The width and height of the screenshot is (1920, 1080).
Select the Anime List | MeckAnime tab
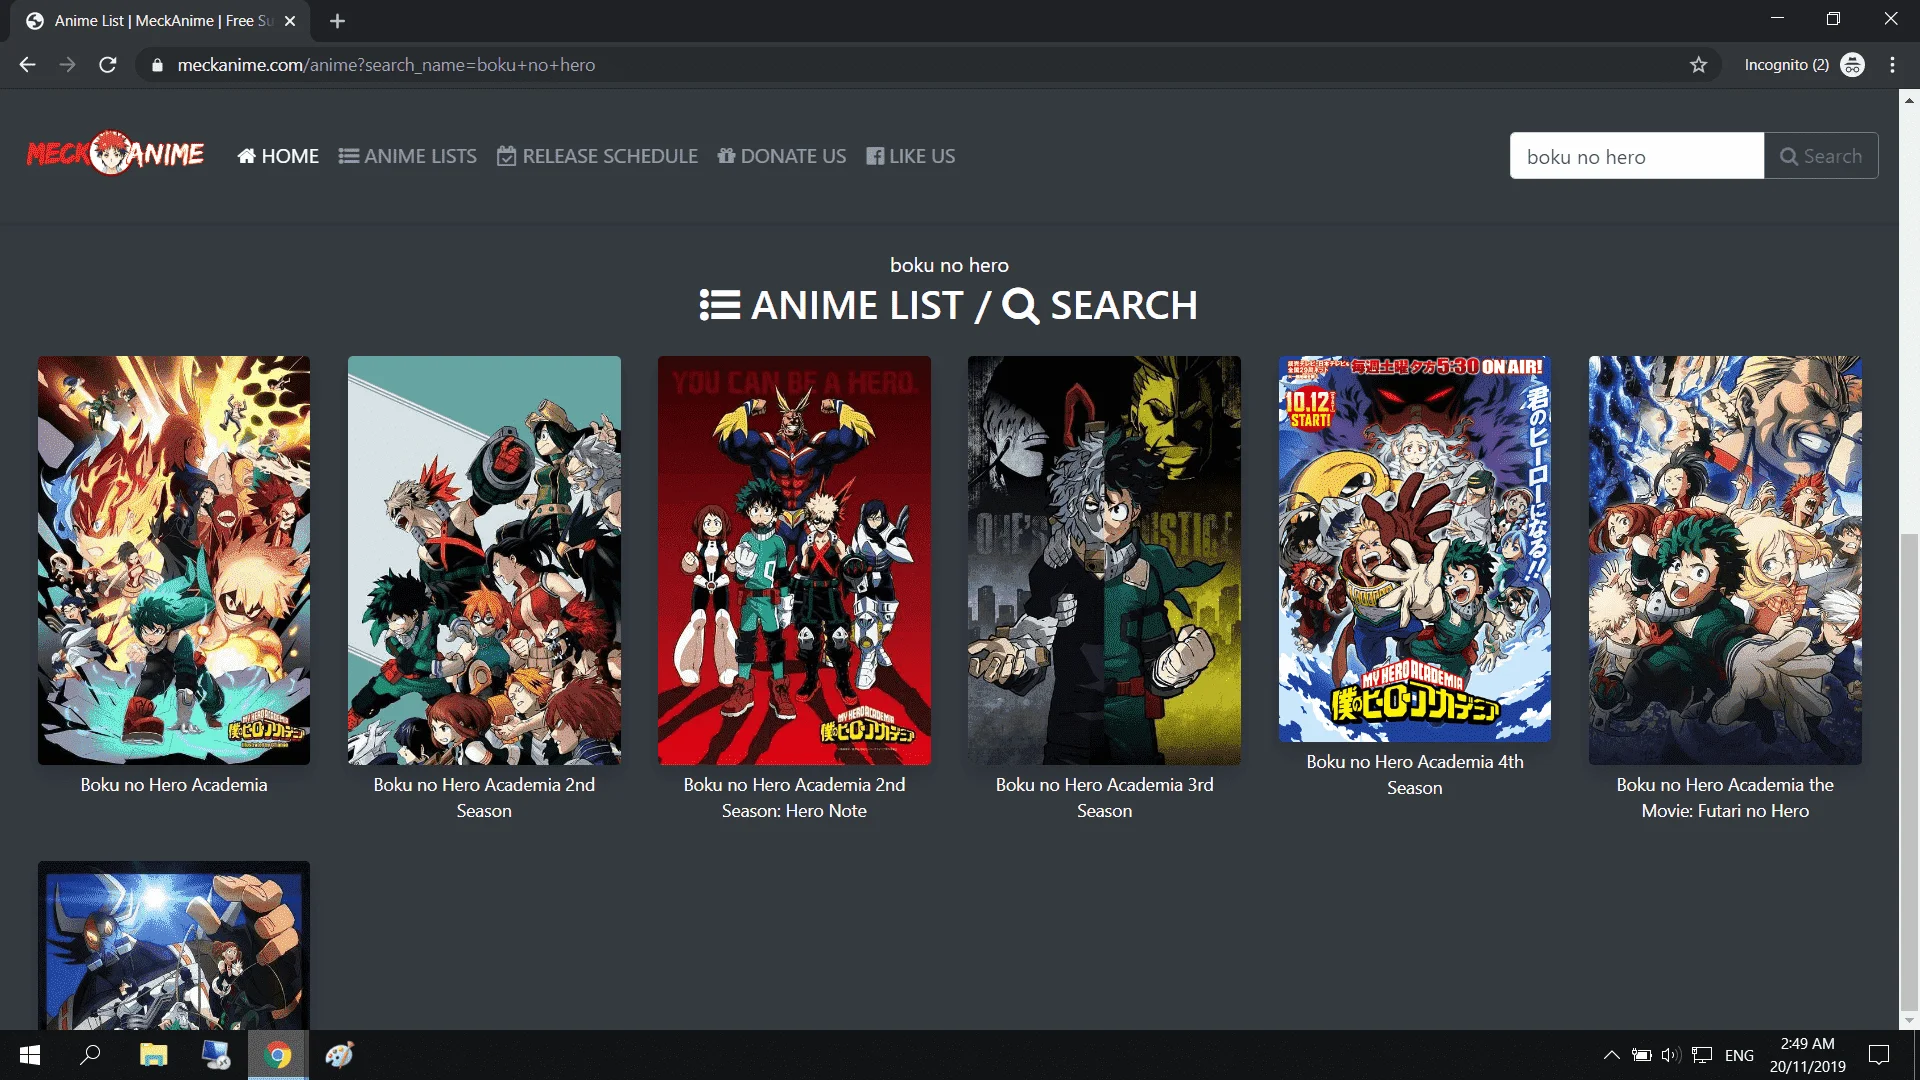(x=162, y=21)
